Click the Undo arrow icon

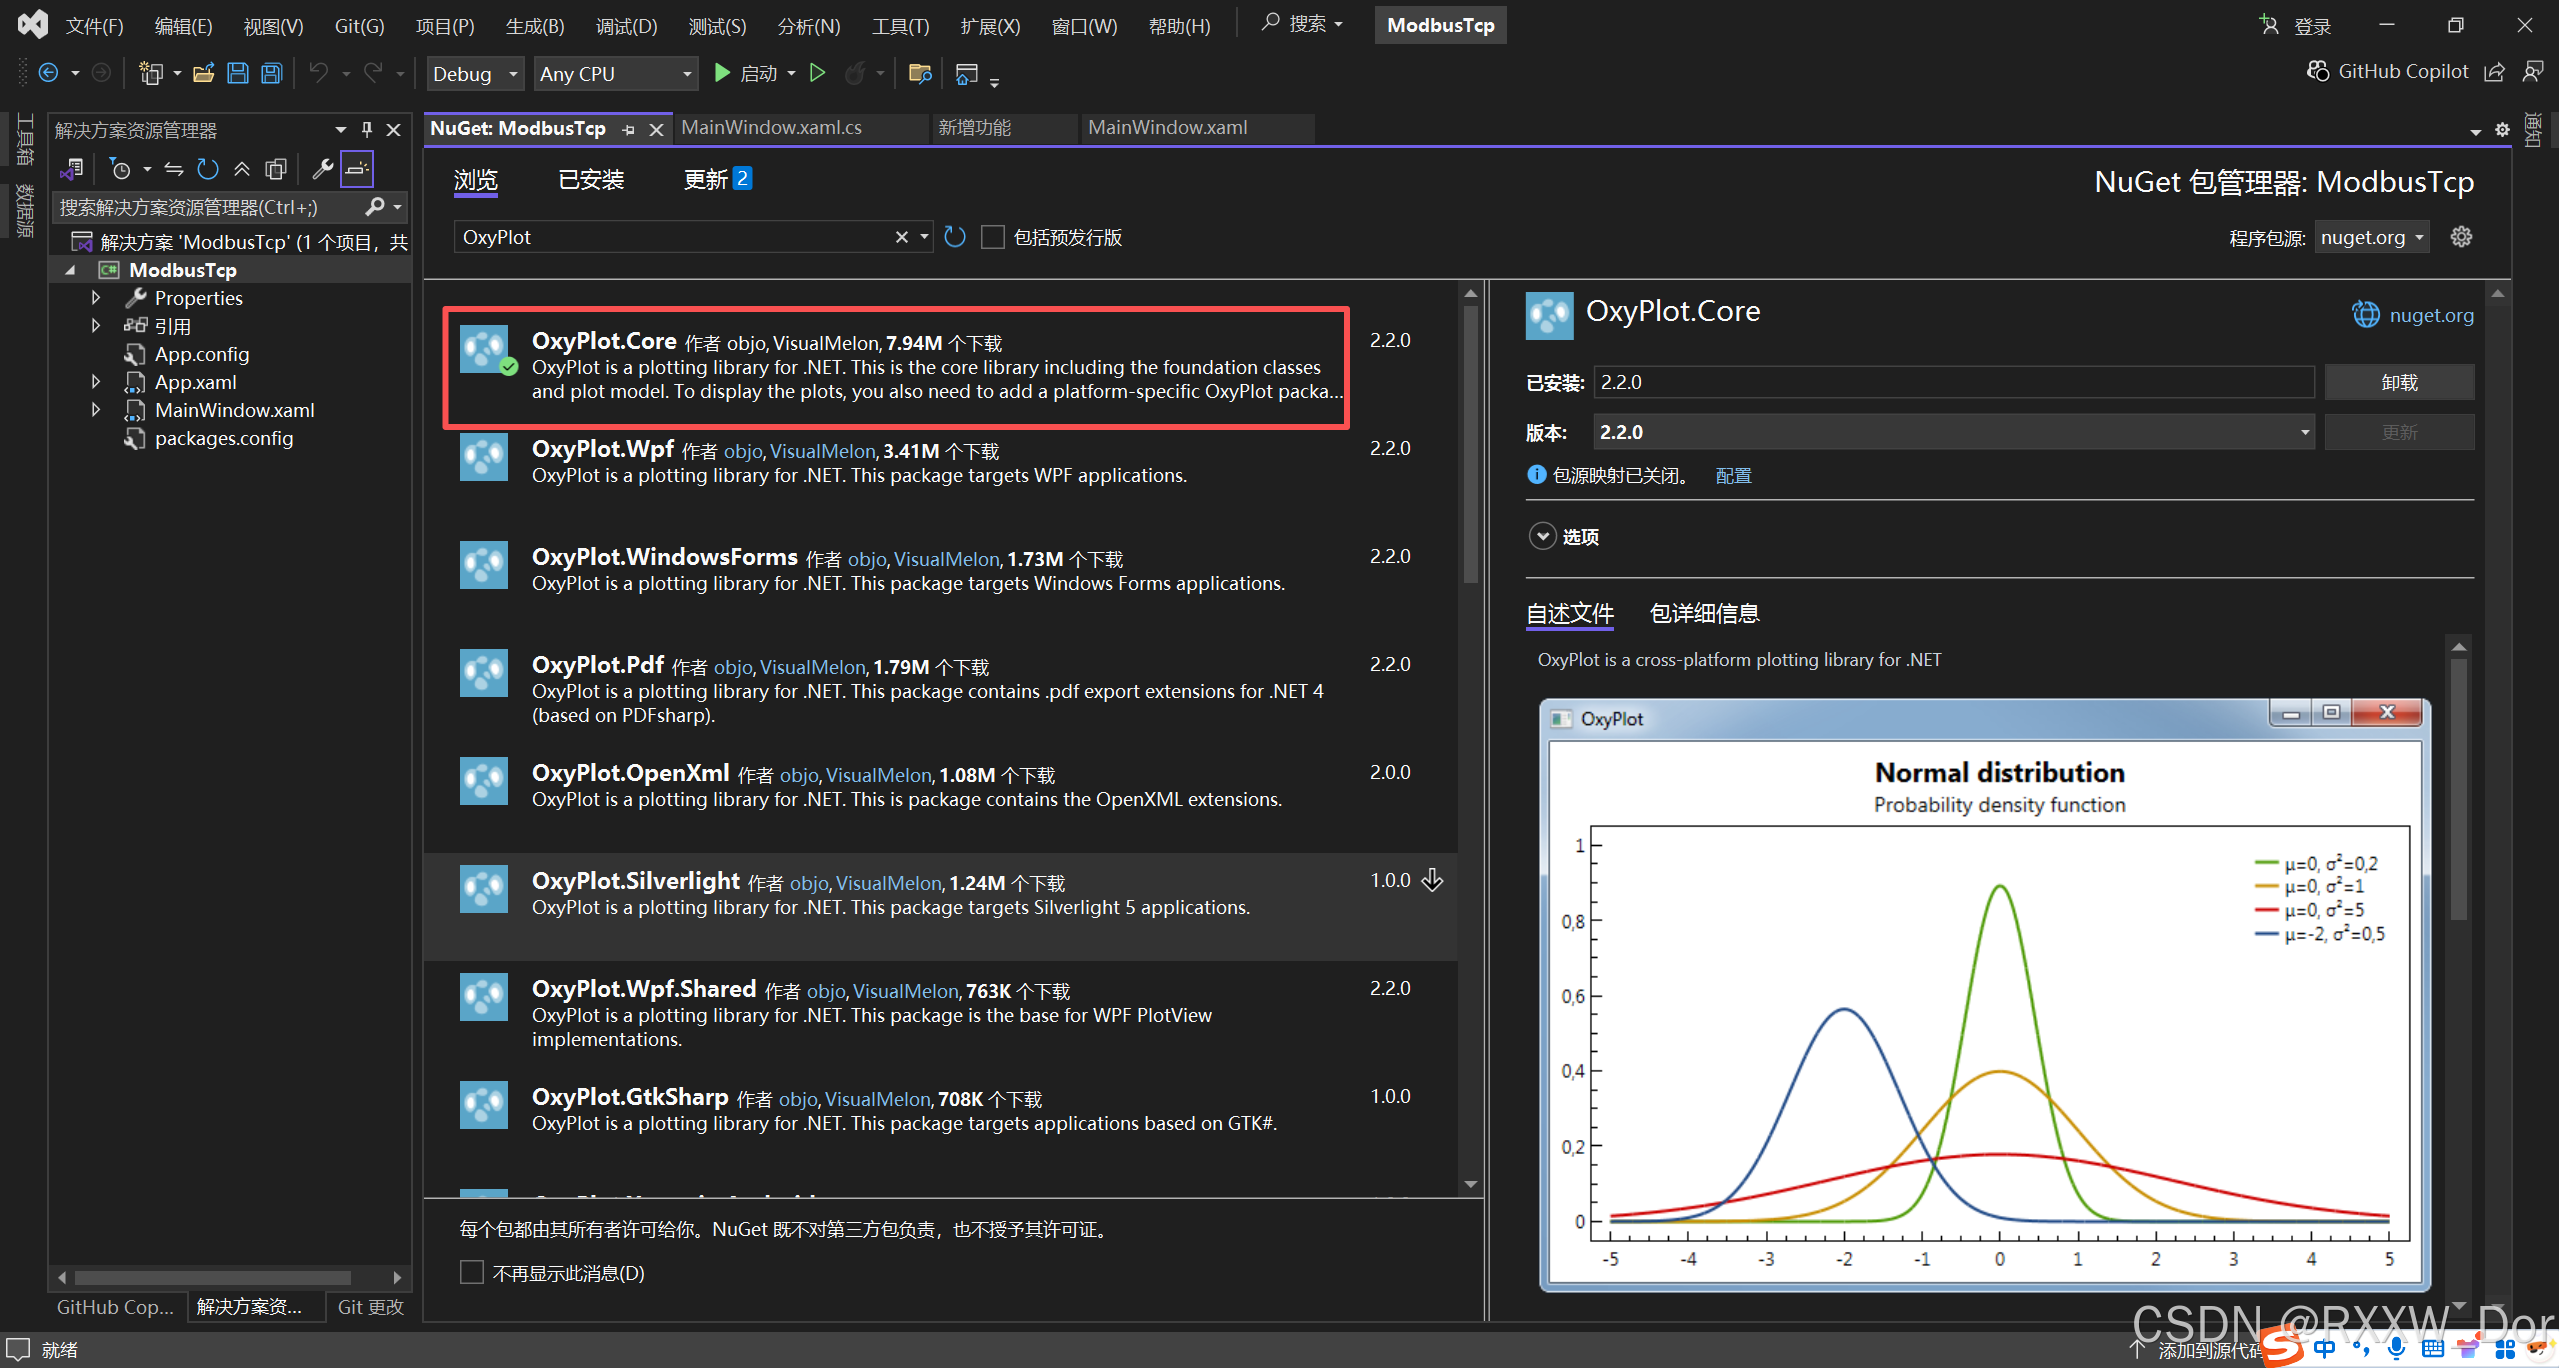pyautogui.click(x=318, y=73)
